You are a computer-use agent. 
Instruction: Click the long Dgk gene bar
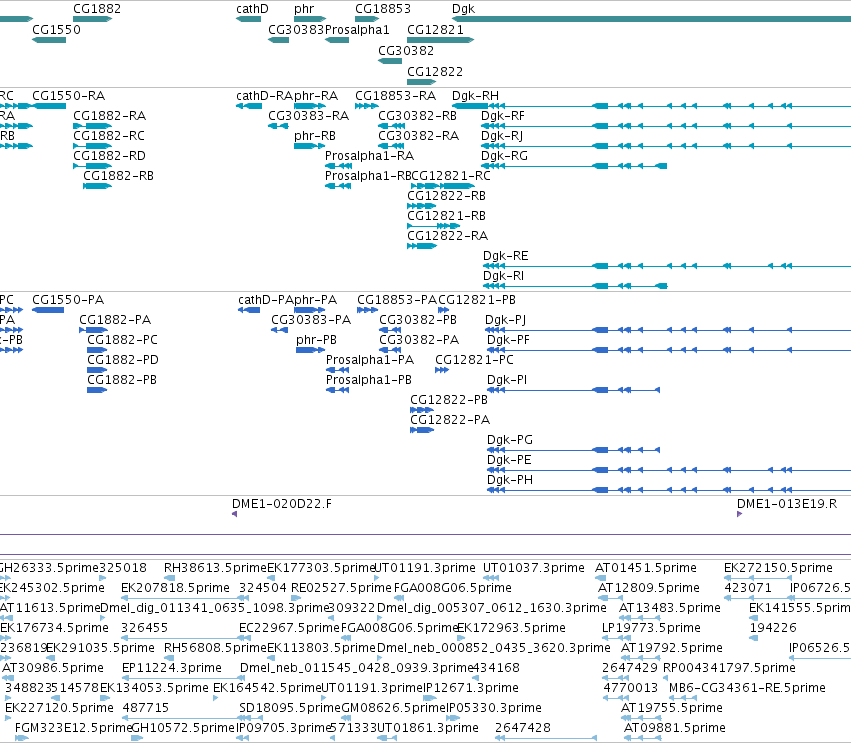pos(651,19)
